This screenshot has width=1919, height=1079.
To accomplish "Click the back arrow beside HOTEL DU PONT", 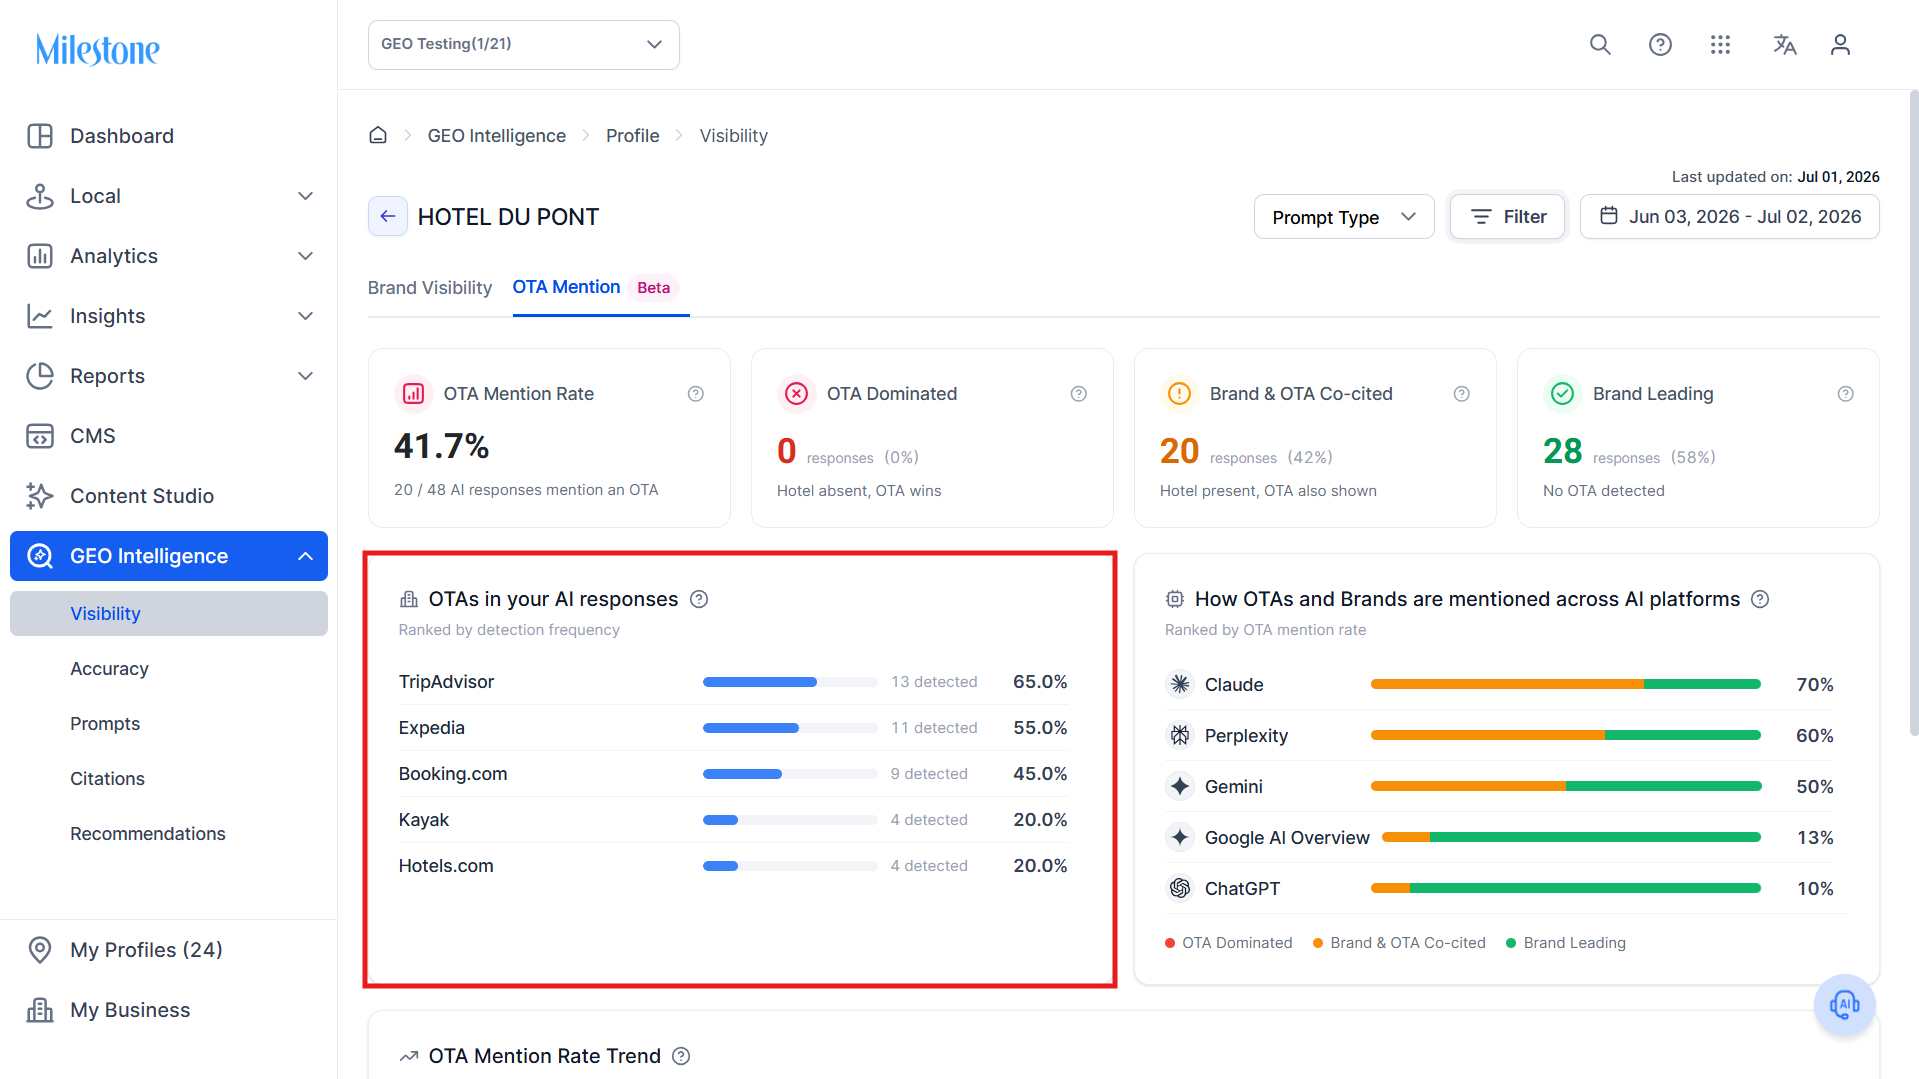I will point(388,216).
